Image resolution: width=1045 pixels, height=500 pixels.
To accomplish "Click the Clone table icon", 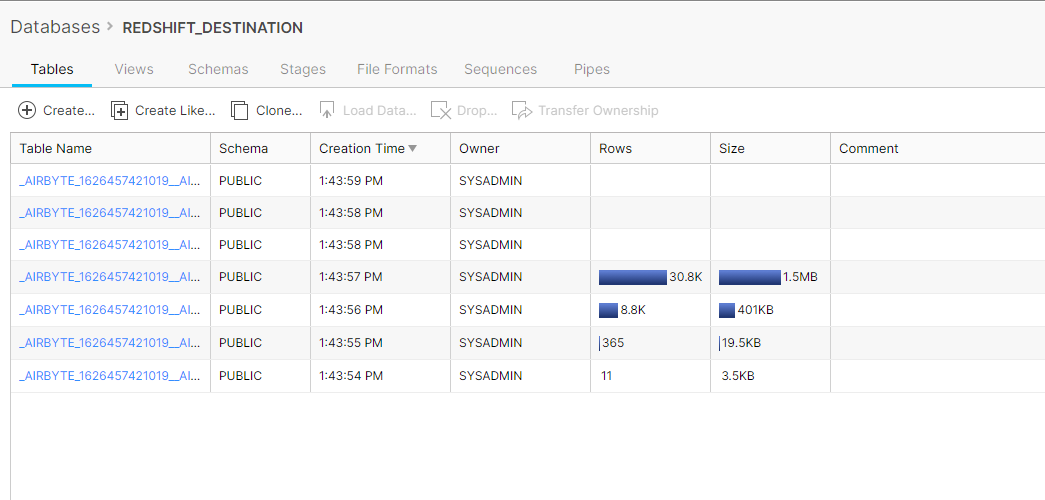I will coord(240,110).
